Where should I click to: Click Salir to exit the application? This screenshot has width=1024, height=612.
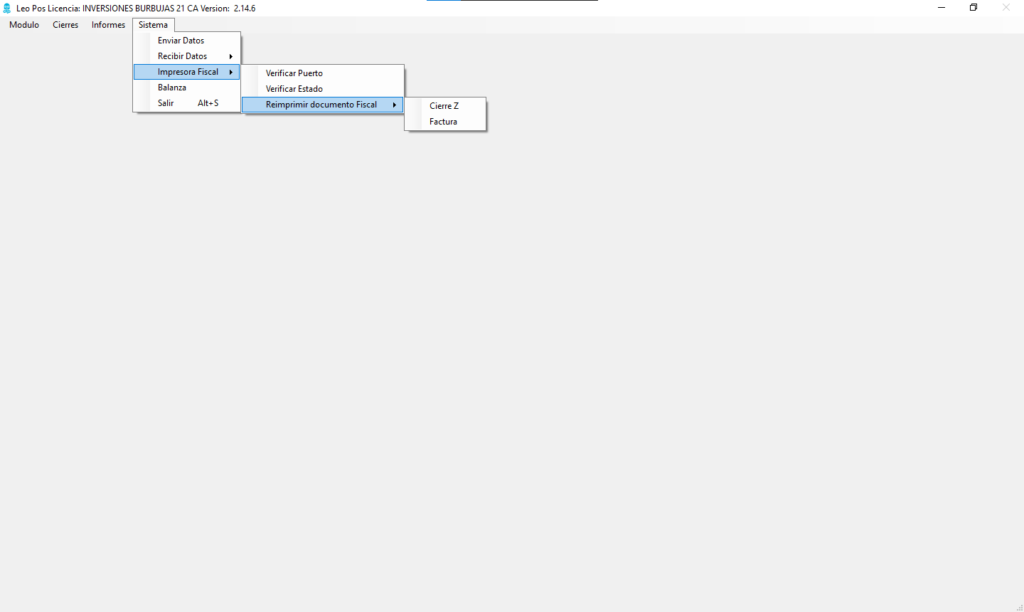point(187,103)
